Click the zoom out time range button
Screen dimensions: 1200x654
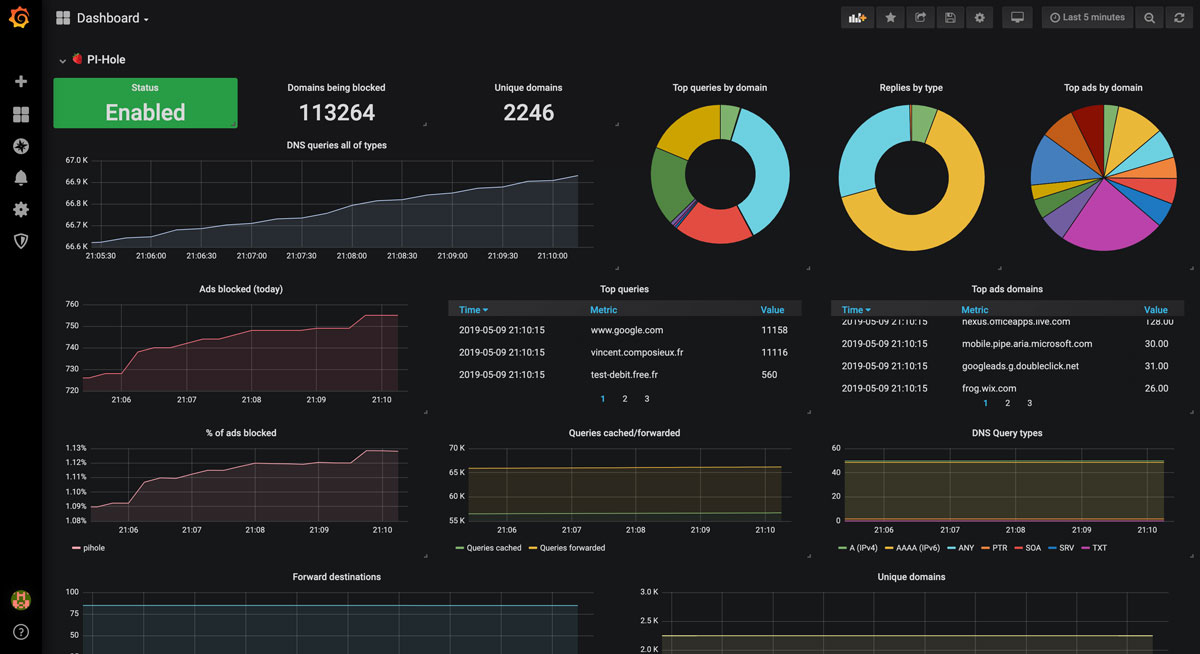pos(1149,17)
